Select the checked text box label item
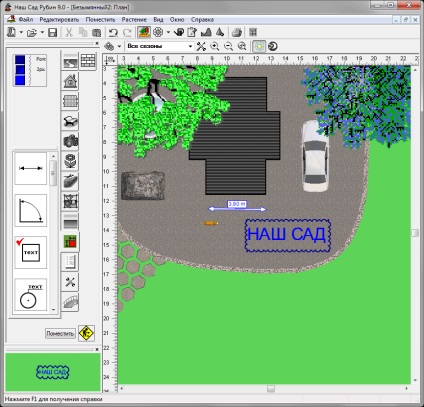 [31, 253]
